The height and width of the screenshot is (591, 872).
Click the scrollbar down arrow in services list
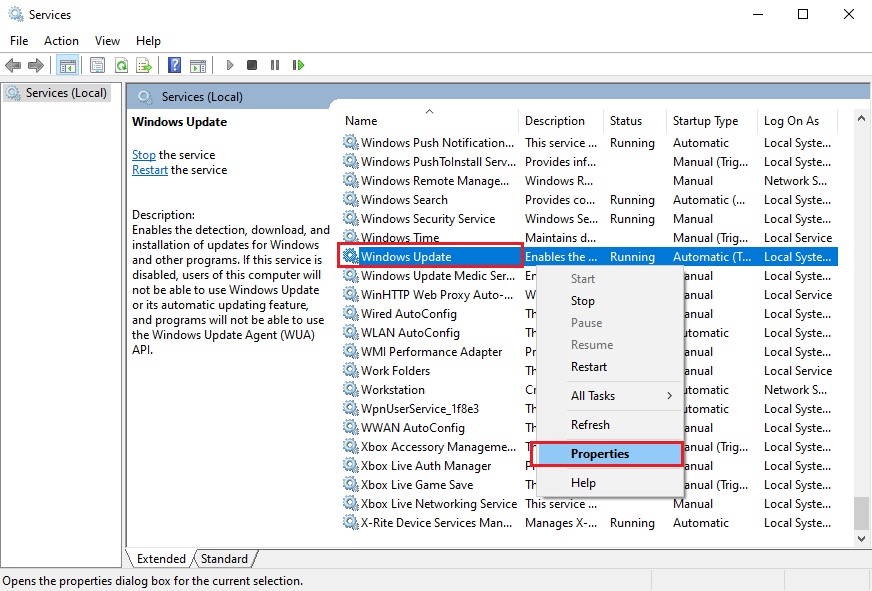(x=861, y=538)
